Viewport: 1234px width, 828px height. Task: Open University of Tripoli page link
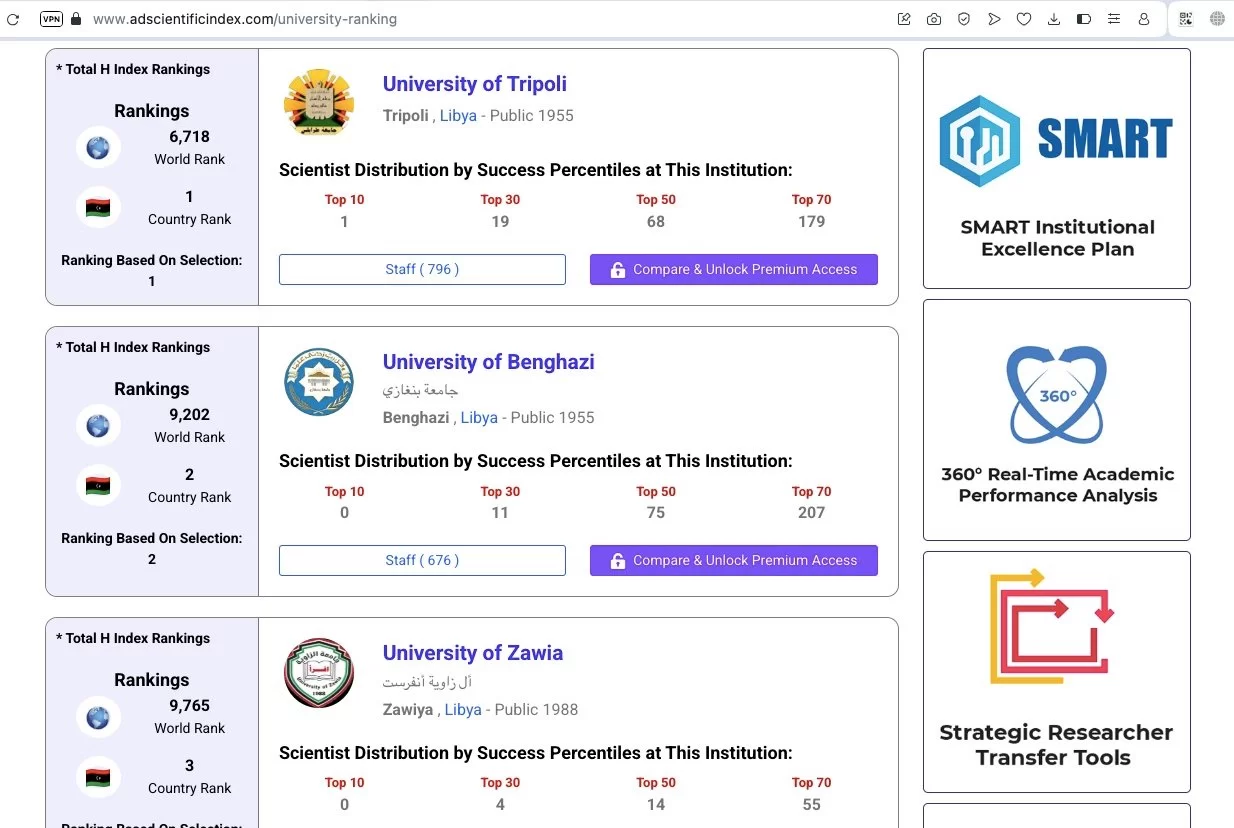pos(474,84)
